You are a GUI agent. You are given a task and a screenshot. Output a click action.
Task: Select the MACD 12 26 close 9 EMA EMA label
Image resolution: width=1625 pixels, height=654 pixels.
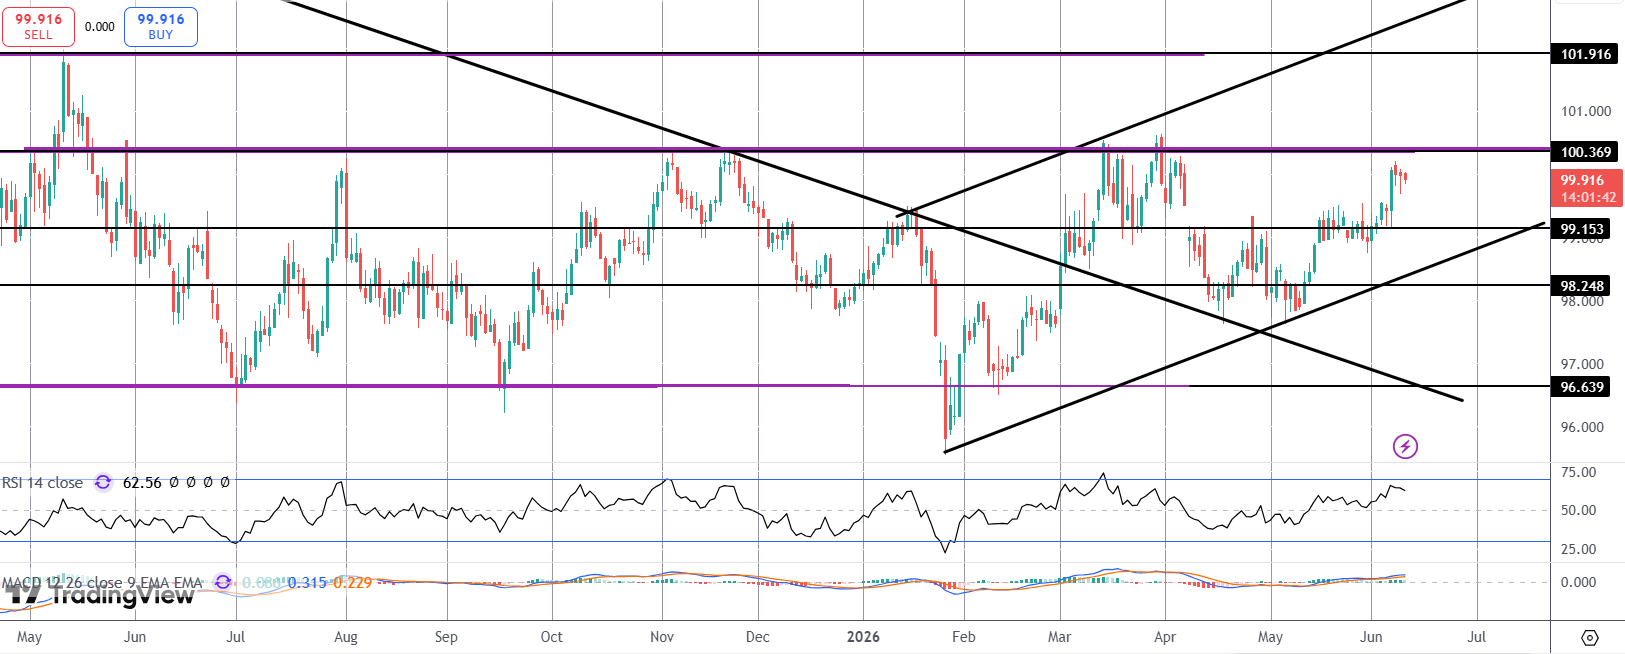tap(102, 582)
